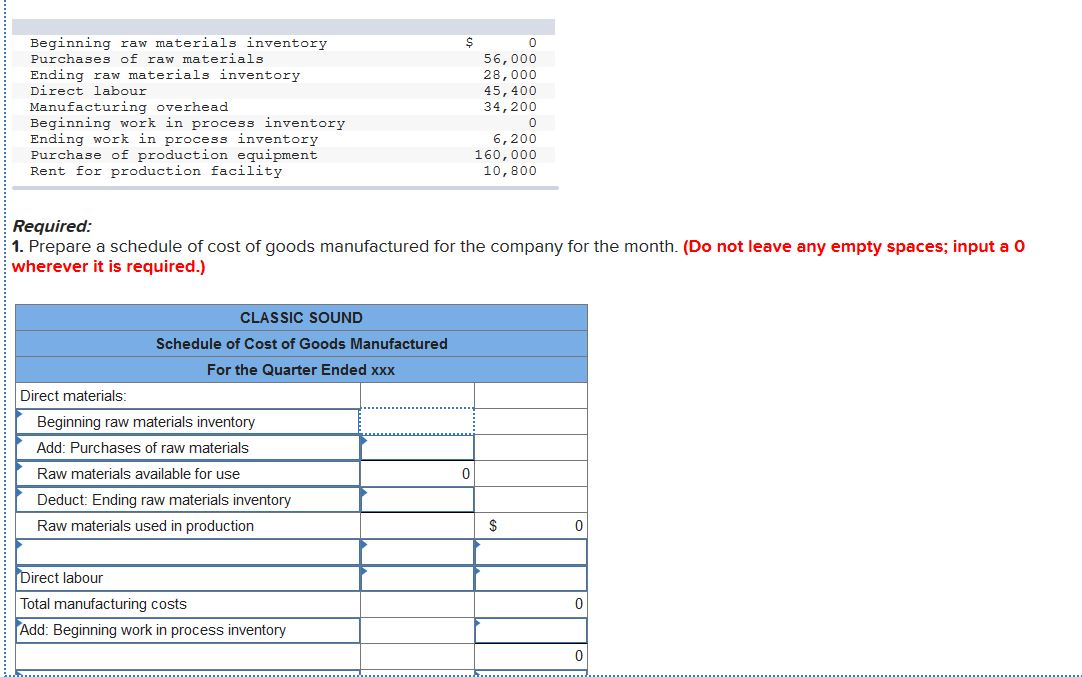The image size is (1082, 677).
Task: Click right amount field in blank row above Direct labour
Action: [531, 552]
